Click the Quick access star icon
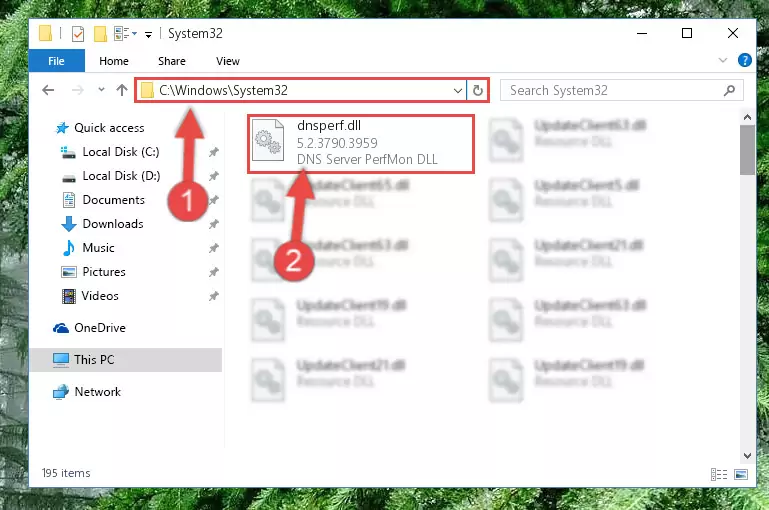This screenshot has height=510, width=769. (62, 128)
